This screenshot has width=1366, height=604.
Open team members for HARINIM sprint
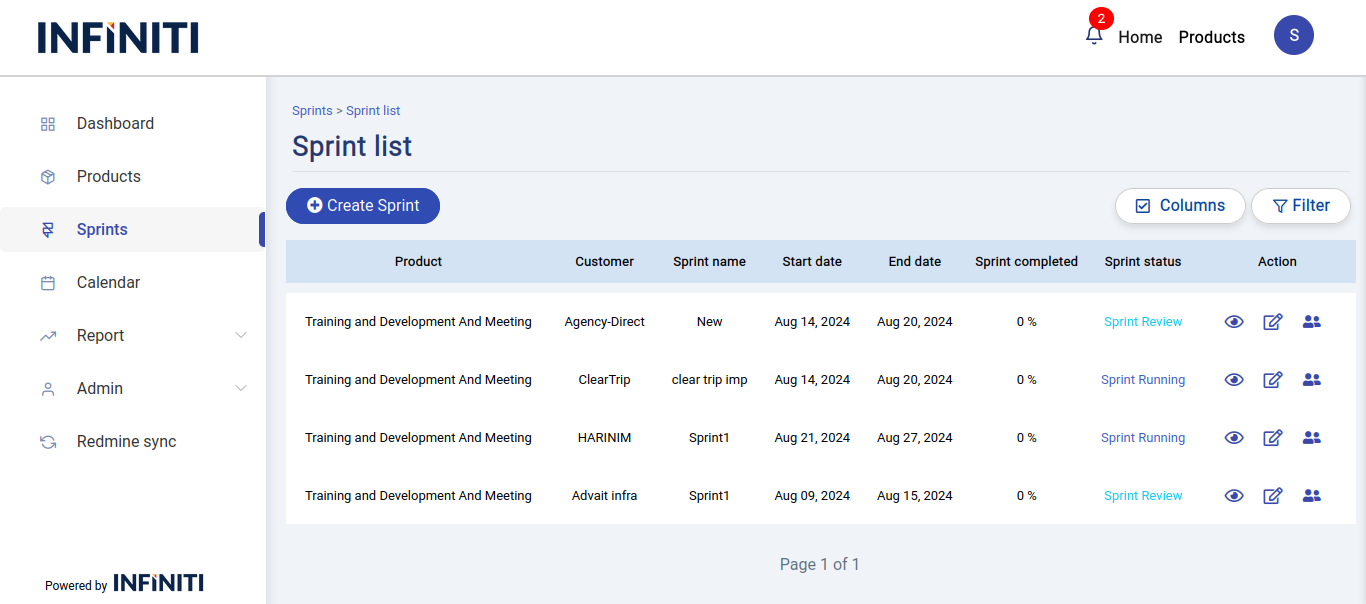[x=1312, y=438]
